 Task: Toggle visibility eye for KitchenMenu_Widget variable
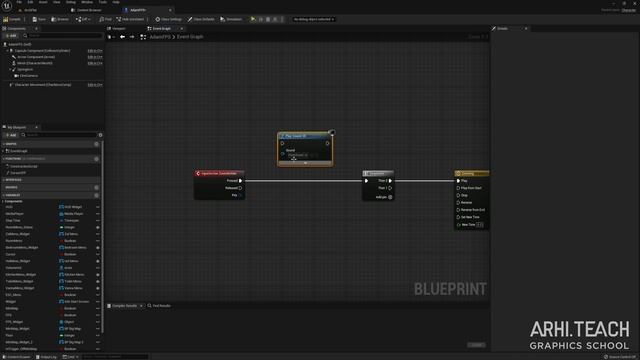98,275
